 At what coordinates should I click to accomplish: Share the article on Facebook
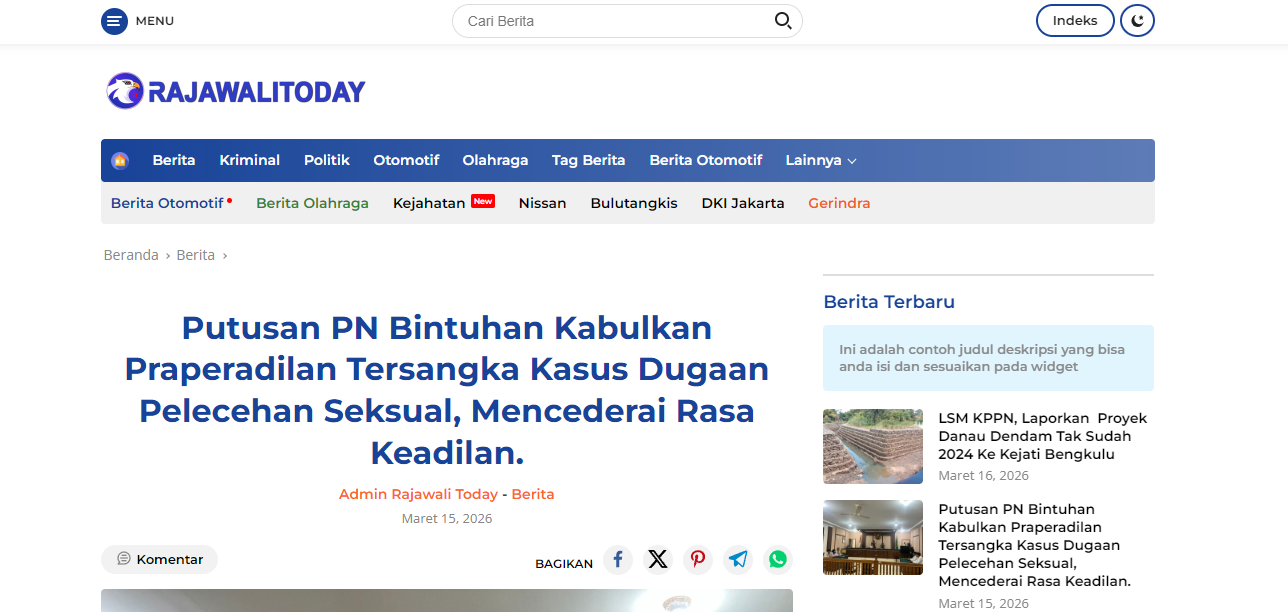618,560
